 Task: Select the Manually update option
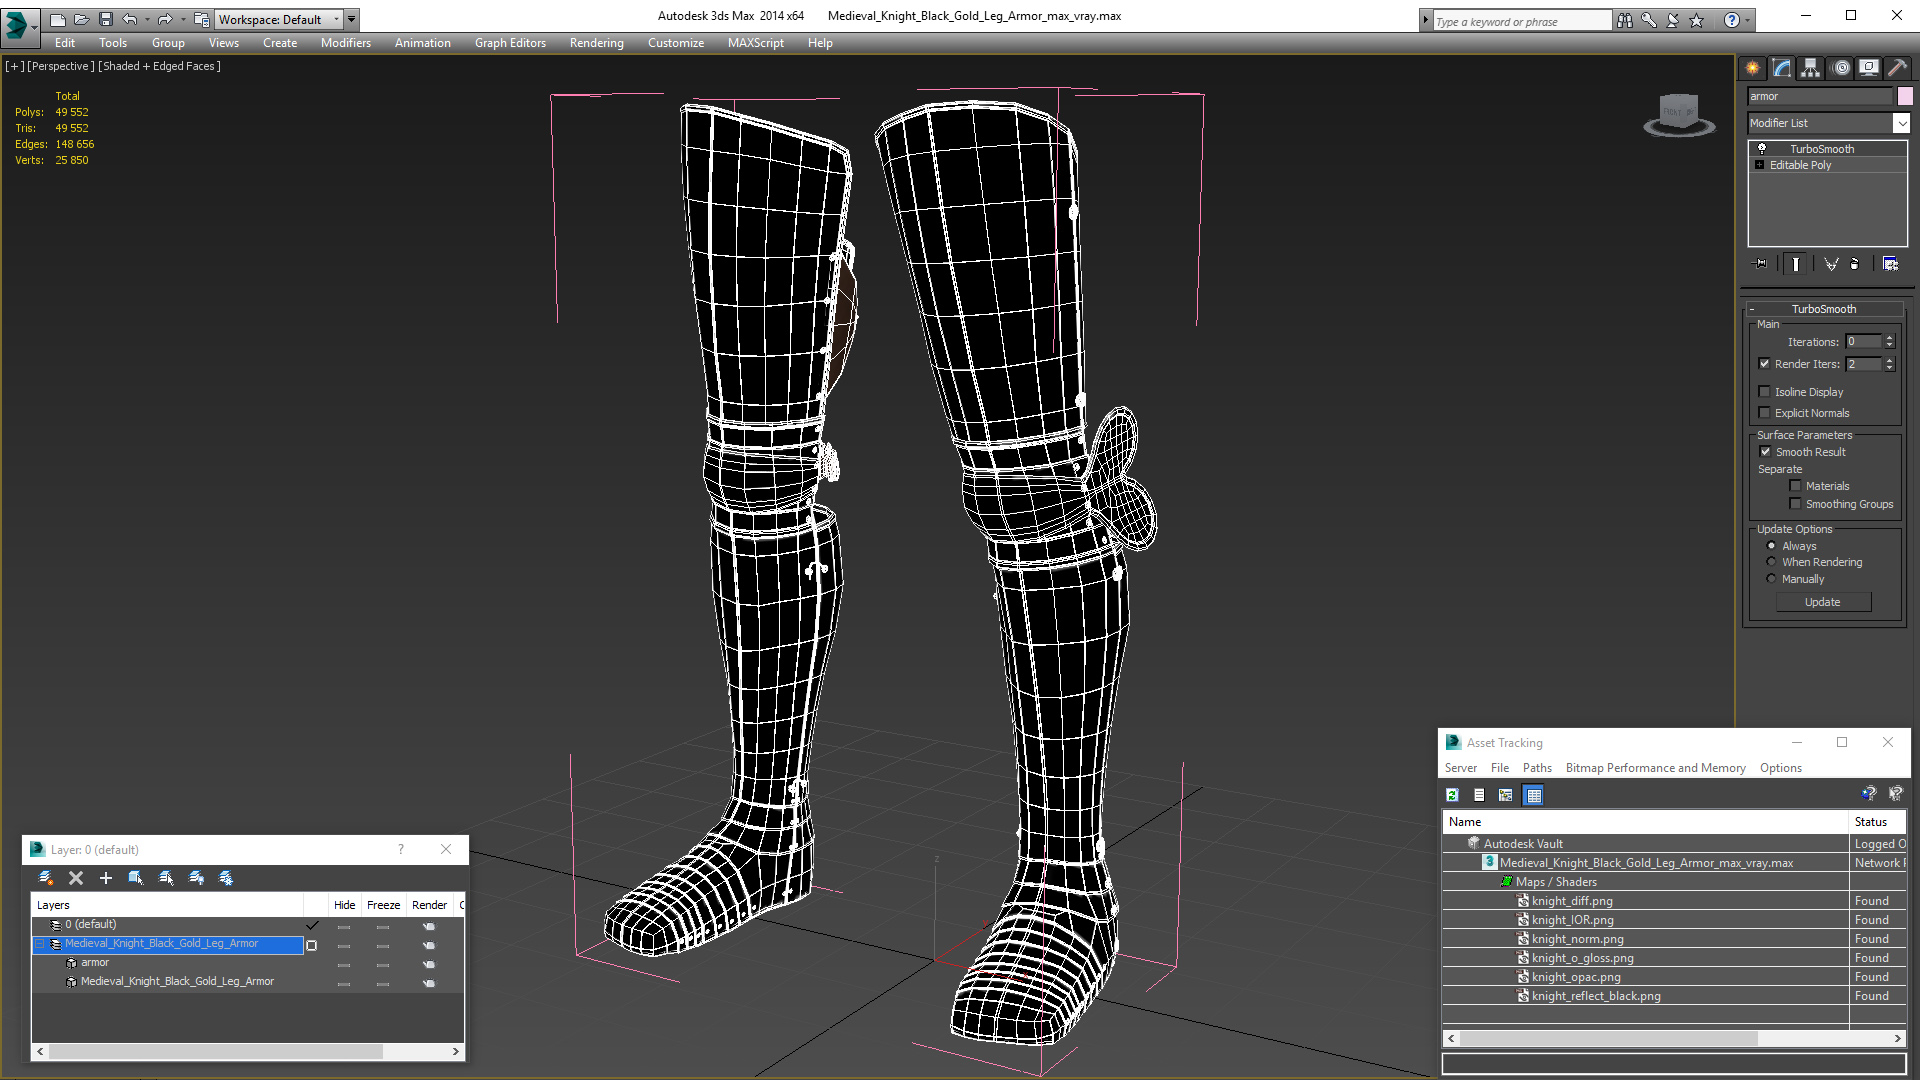(x=1772, y=579)
